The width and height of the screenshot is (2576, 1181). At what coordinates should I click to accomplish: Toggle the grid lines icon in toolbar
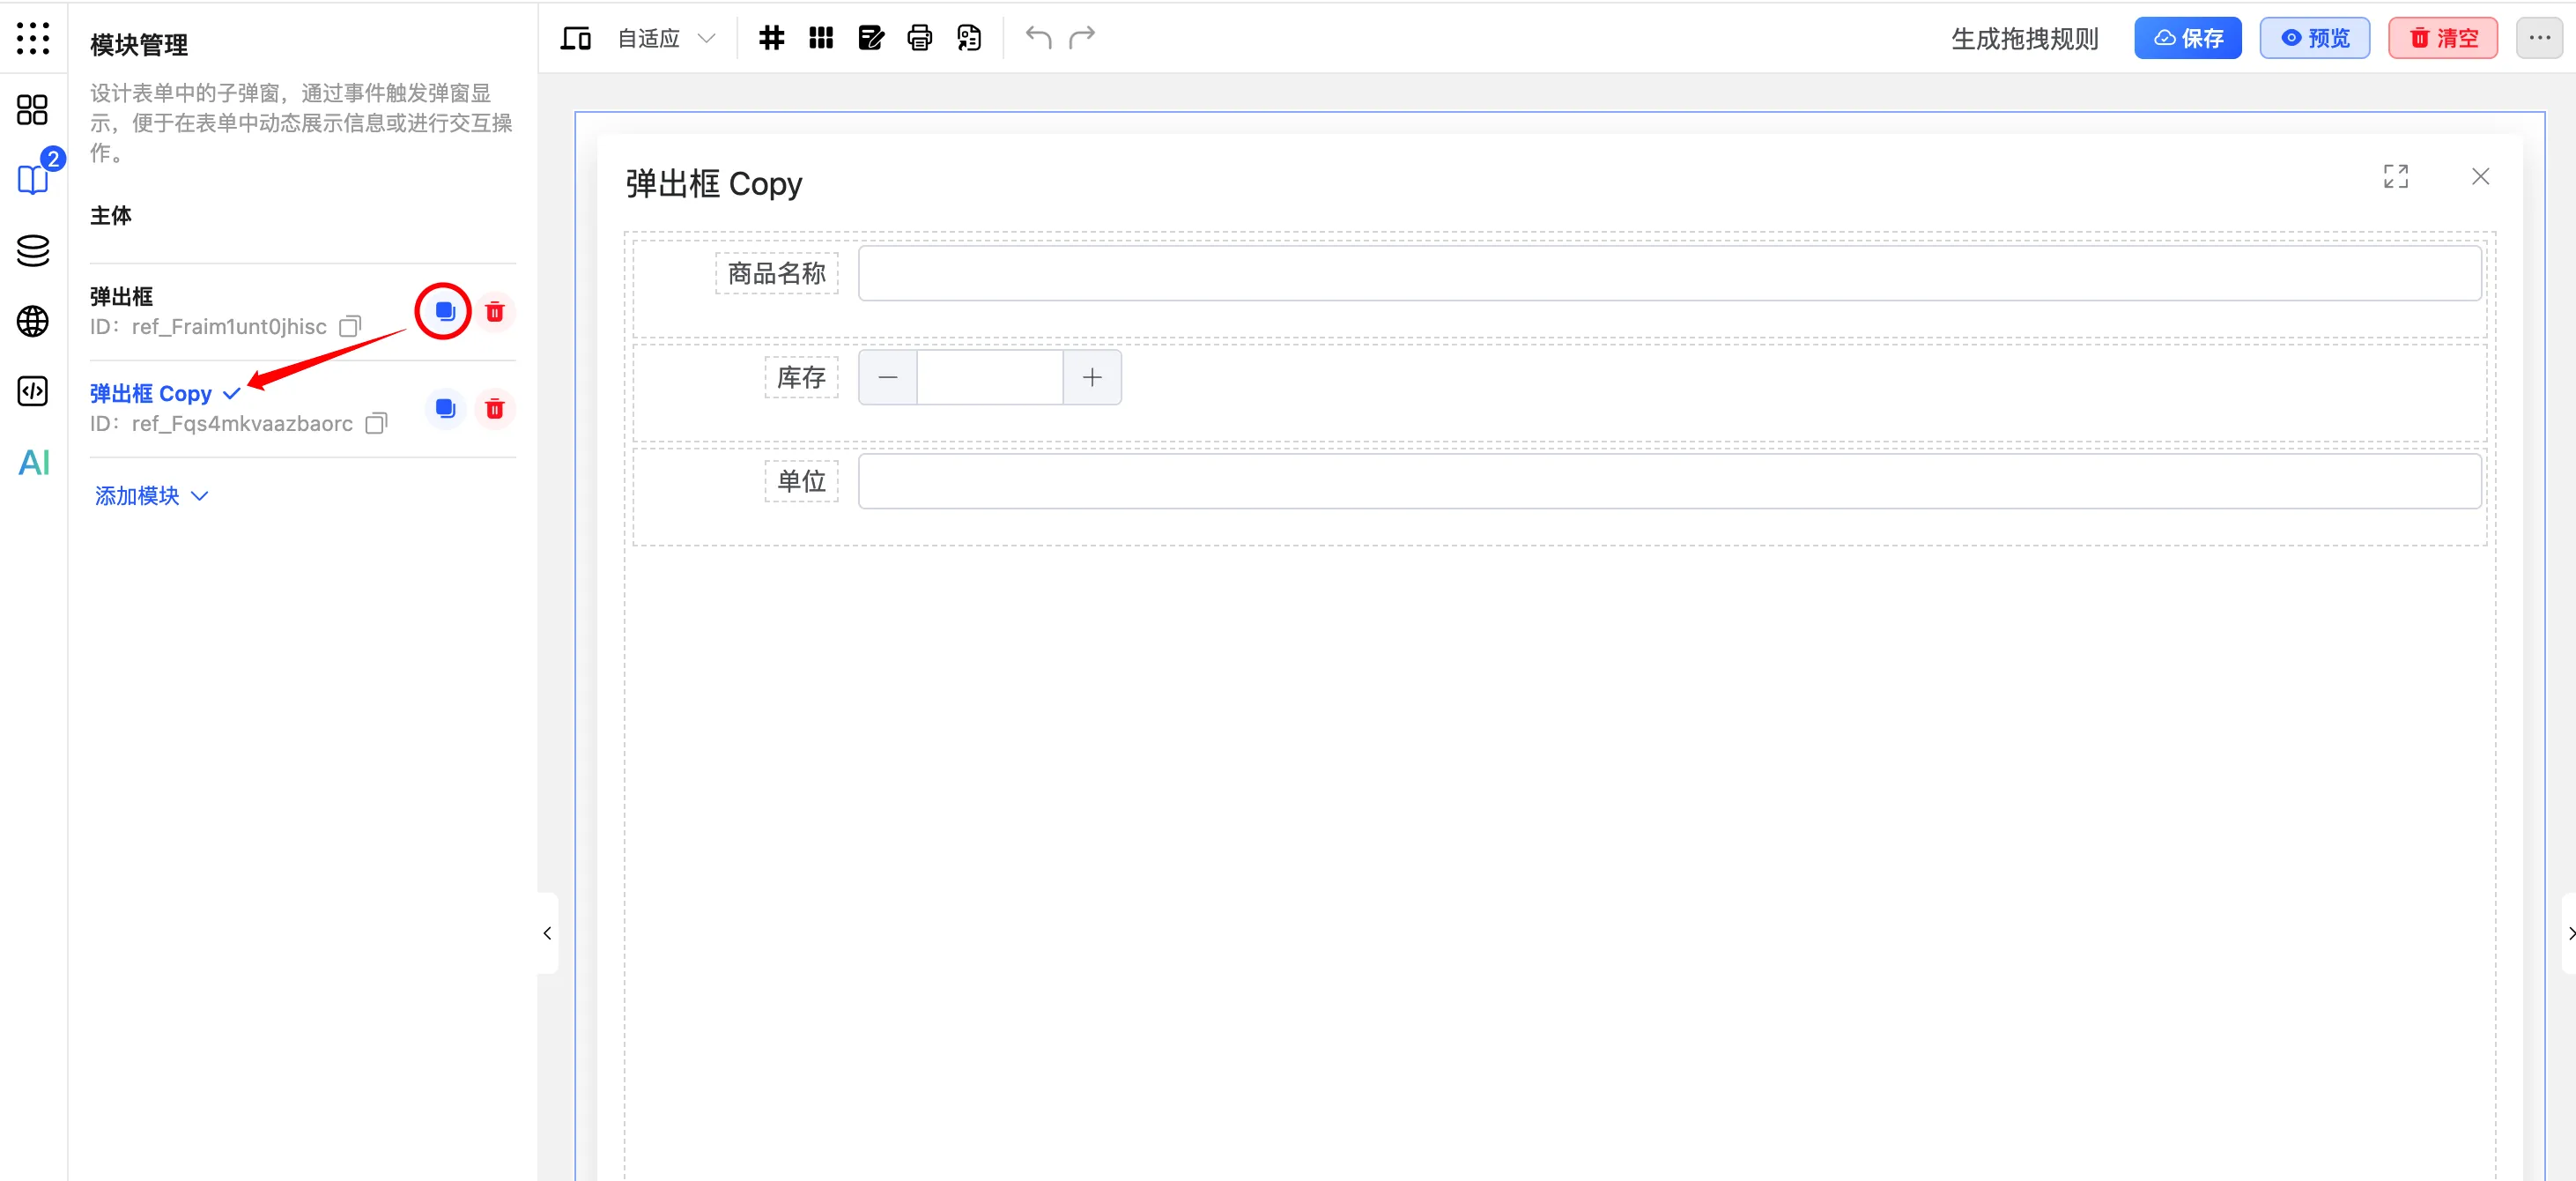click(771, 38)
